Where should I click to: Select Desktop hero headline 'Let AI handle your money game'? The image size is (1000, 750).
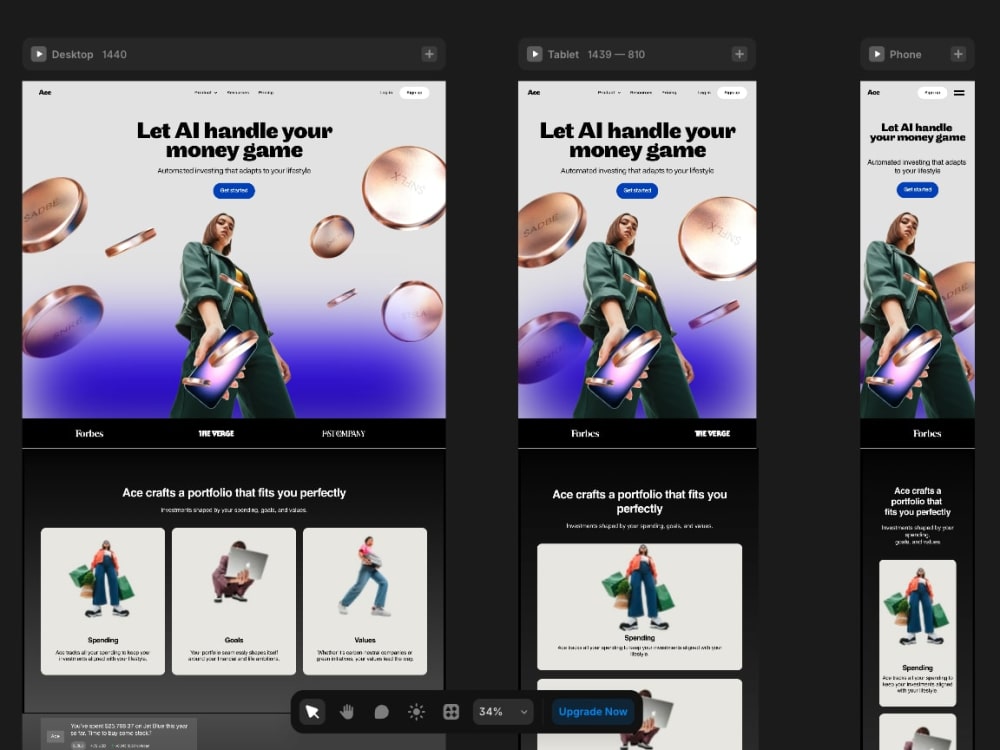[235, 140]
